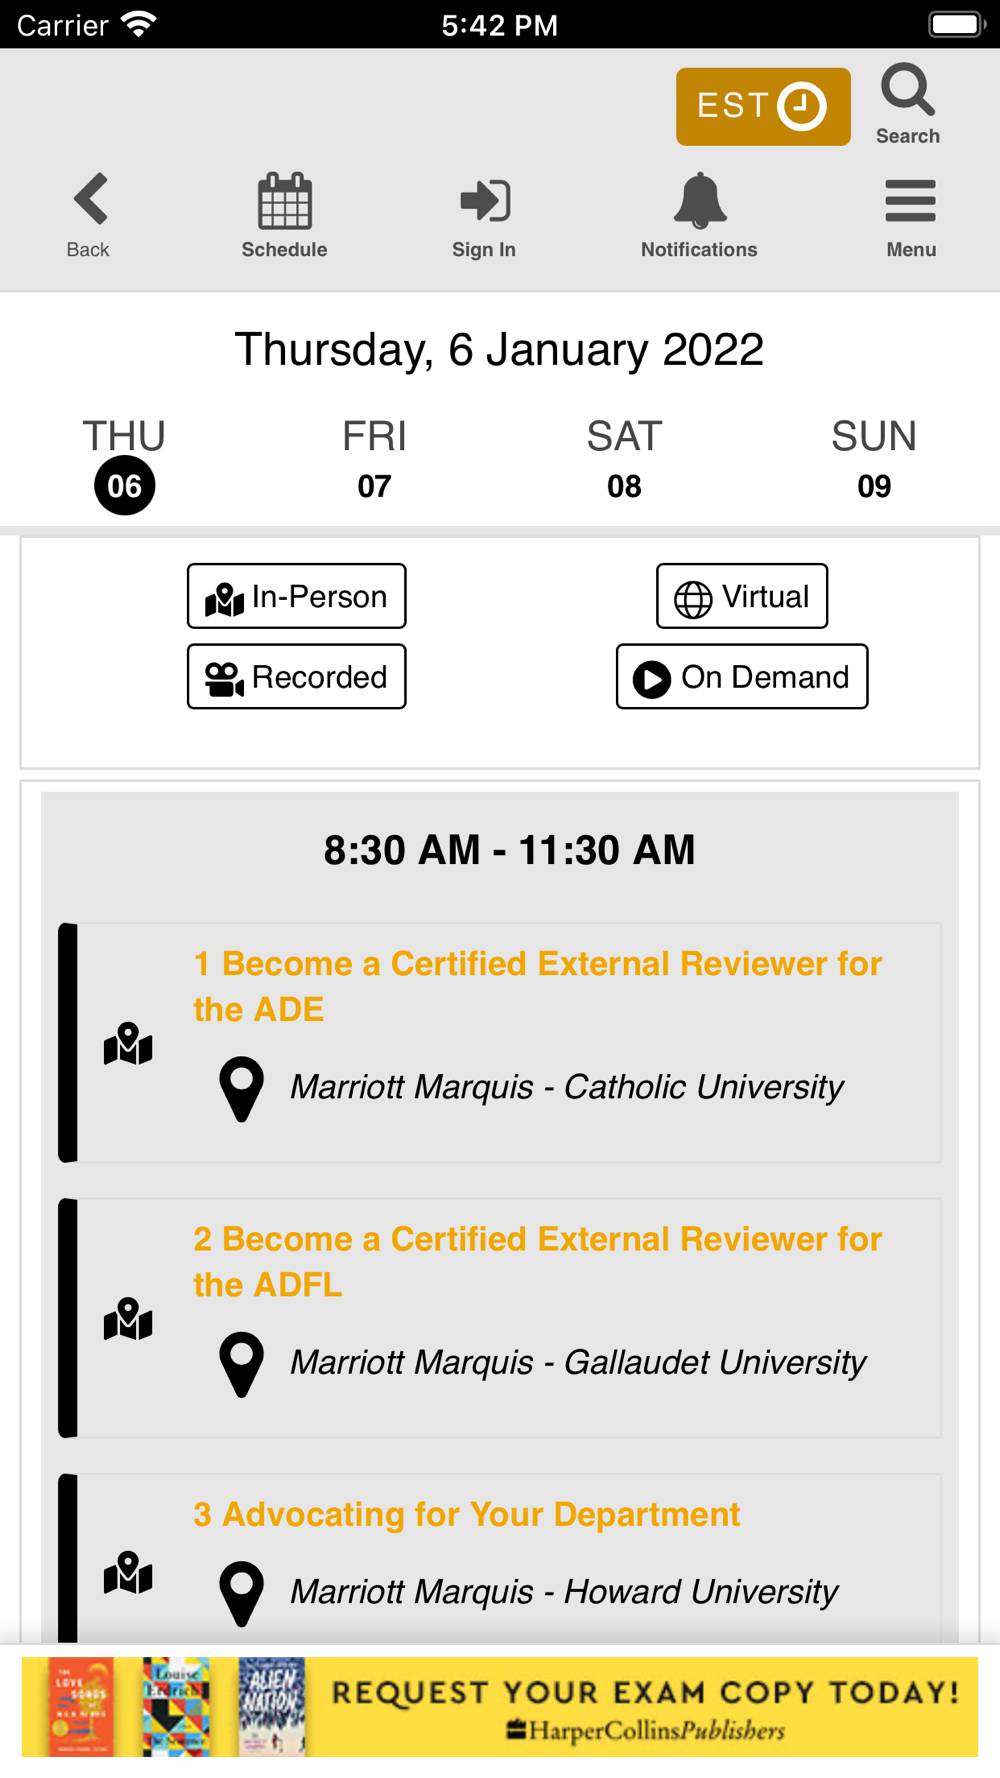The image size is (1000, 1778).
Task: Tap the HarperCollins exam copy banner
Action: [500, 1707]
